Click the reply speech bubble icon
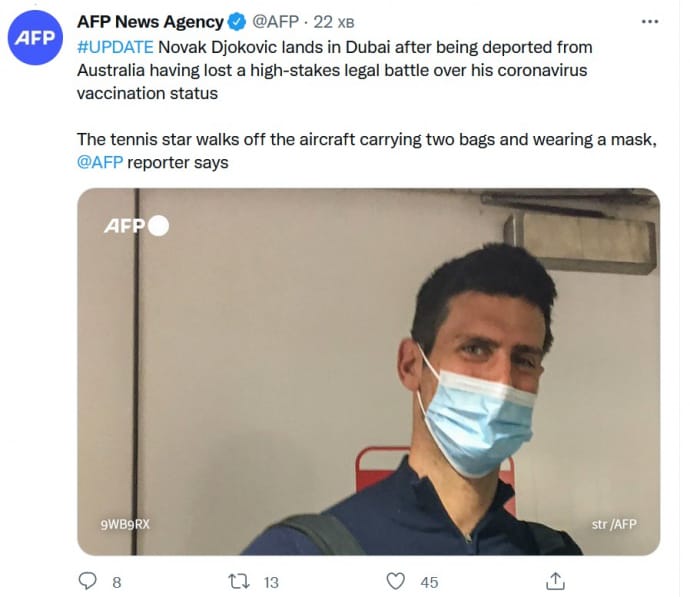The image size is (690, 597). click(88, 581)
